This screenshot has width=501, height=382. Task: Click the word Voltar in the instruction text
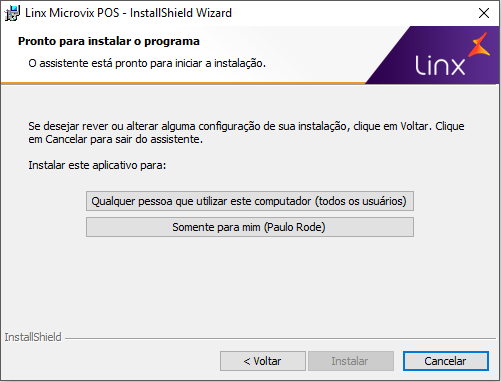[414, 126]
